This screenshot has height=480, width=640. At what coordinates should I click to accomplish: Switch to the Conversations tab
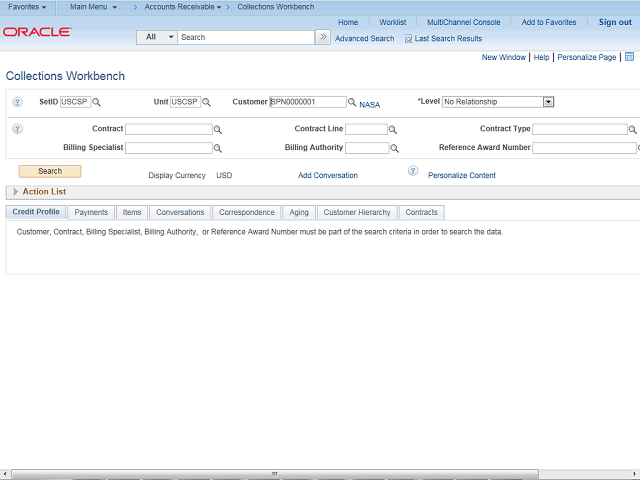click(x=180, y=212)
